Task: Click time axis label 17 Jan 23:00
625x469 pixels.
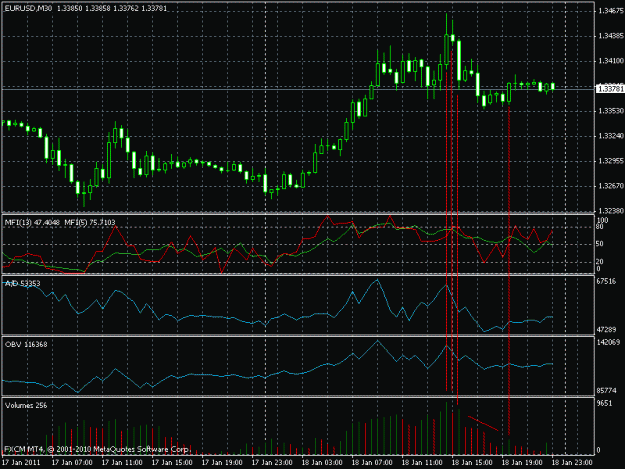Action: coord(272,462)
